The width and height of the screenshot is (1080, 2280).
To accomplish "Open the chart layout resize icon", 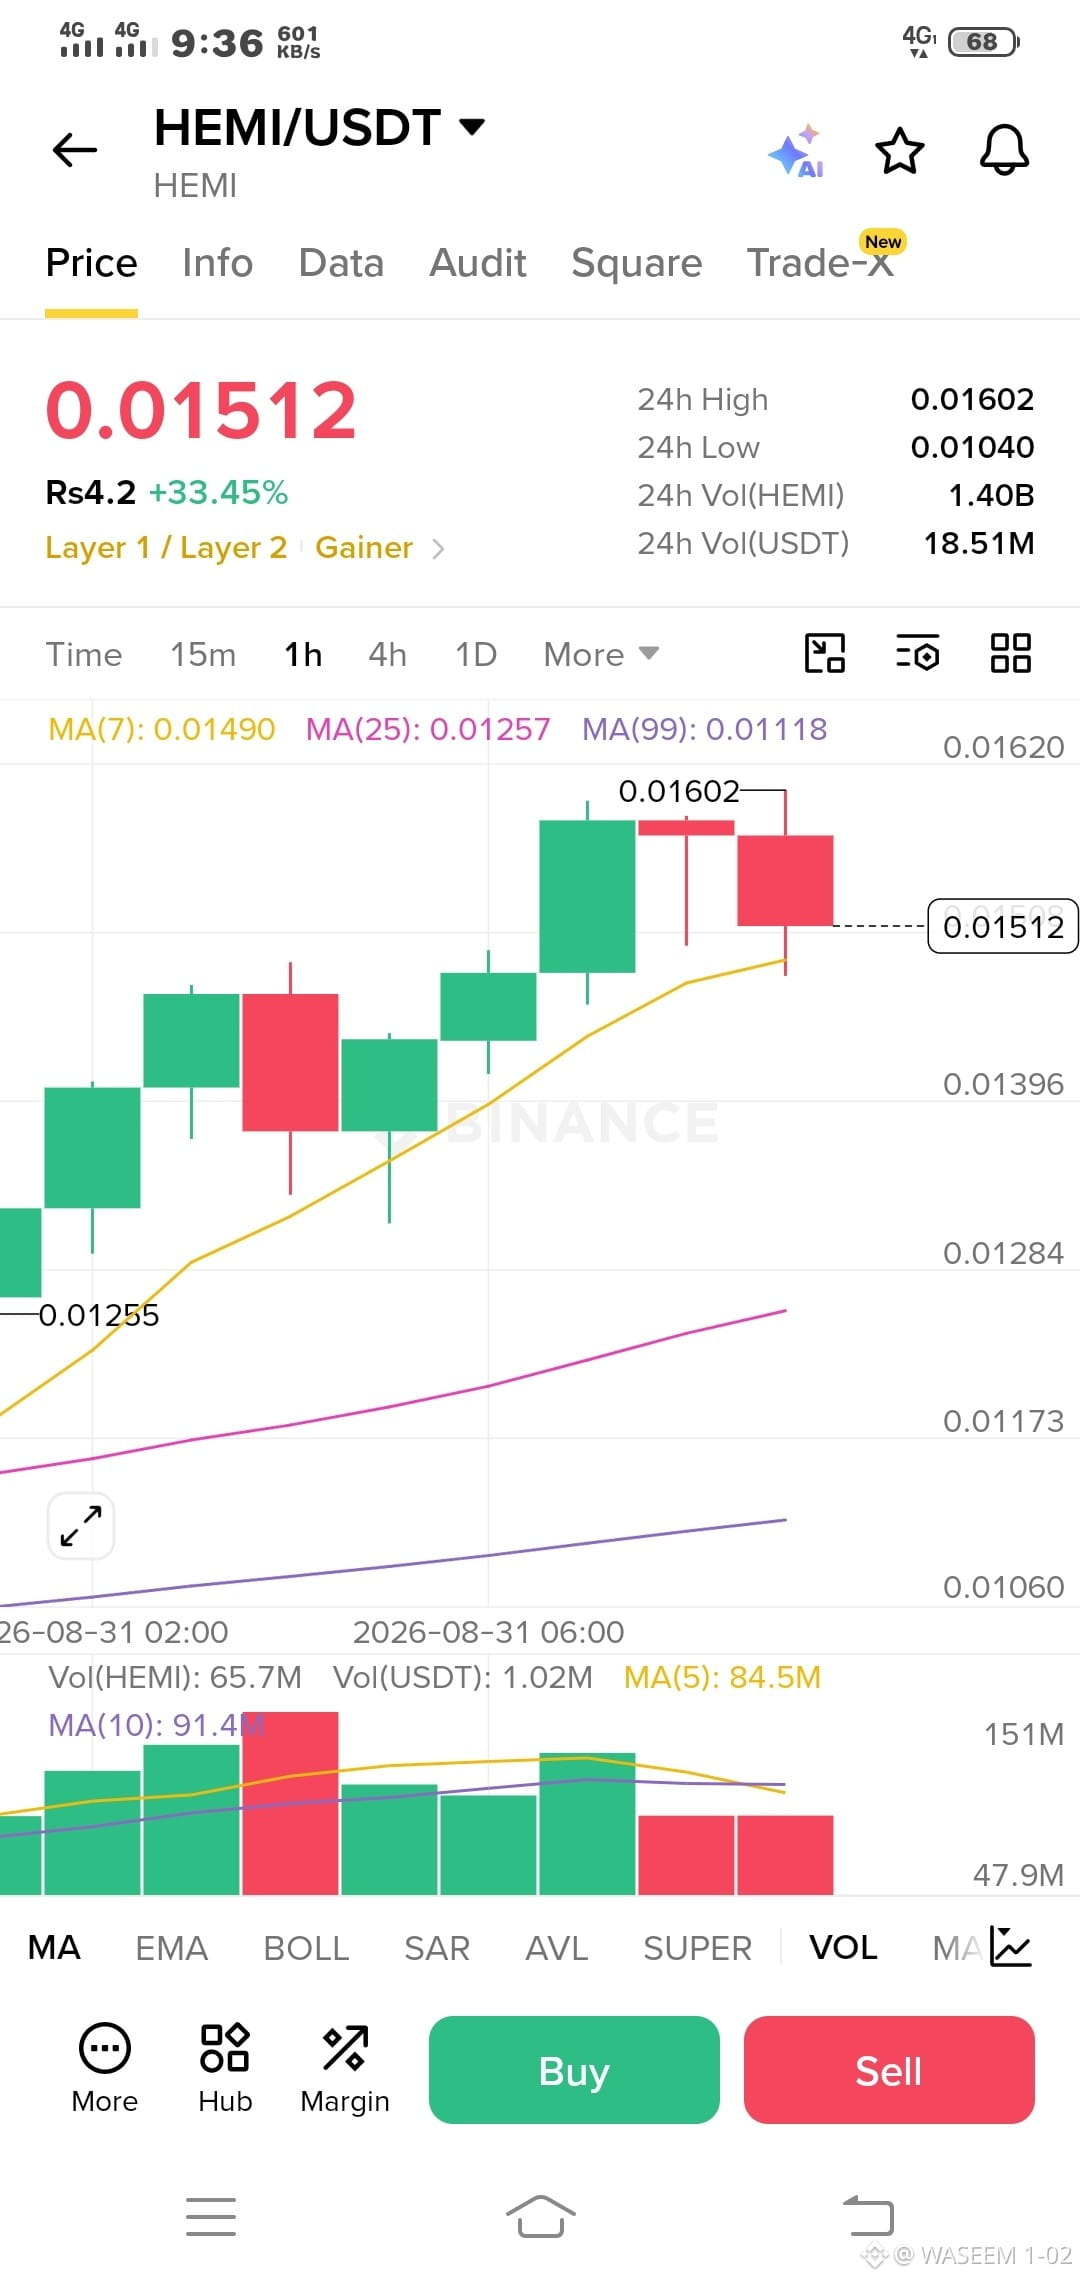I will pyautogui.click(x=825, y=654).
